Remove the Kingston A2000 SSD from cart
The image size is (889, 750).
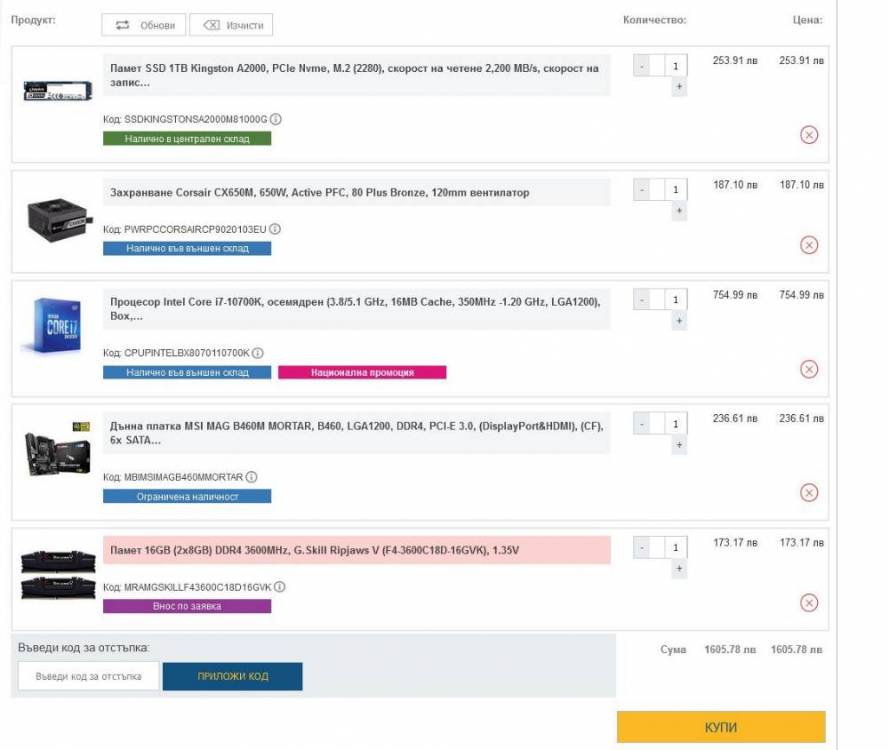[808, 135]
